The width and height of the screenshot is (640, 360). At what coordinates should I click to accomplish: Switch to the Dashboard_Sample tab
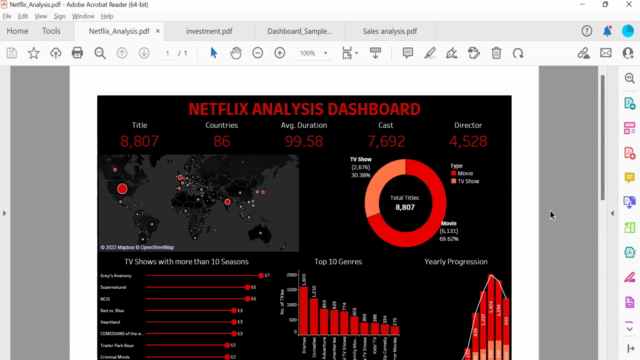coord(299,31)
